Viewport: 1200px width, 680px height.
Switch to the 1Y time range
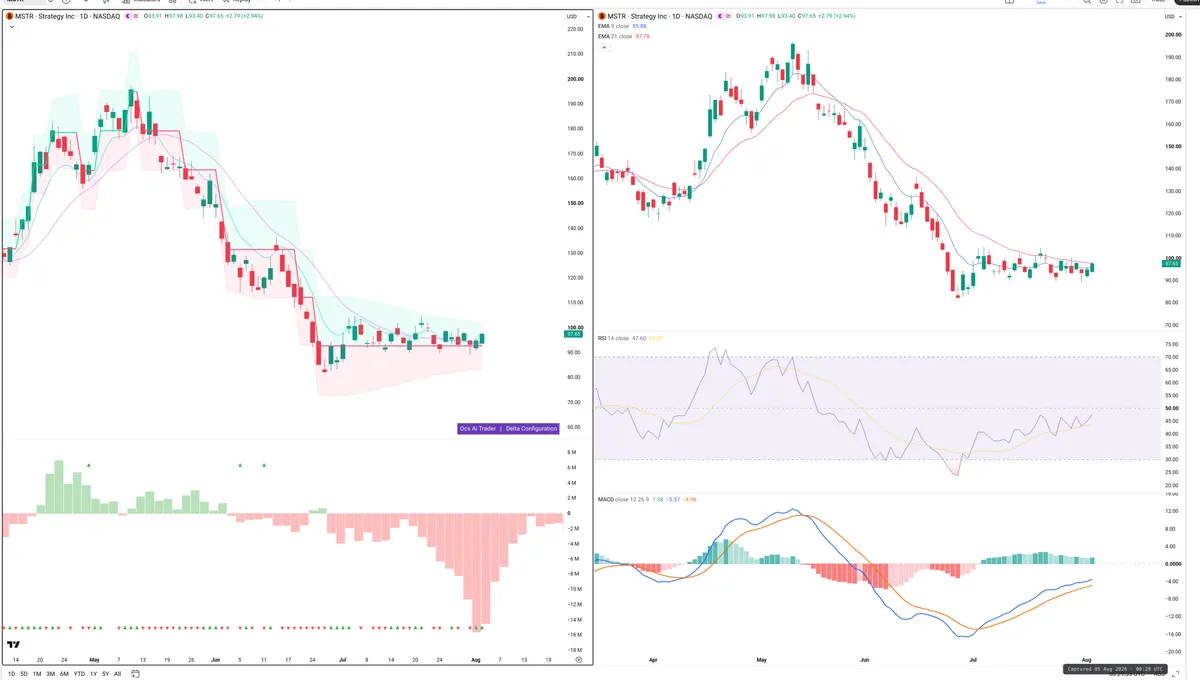[93, 673]
